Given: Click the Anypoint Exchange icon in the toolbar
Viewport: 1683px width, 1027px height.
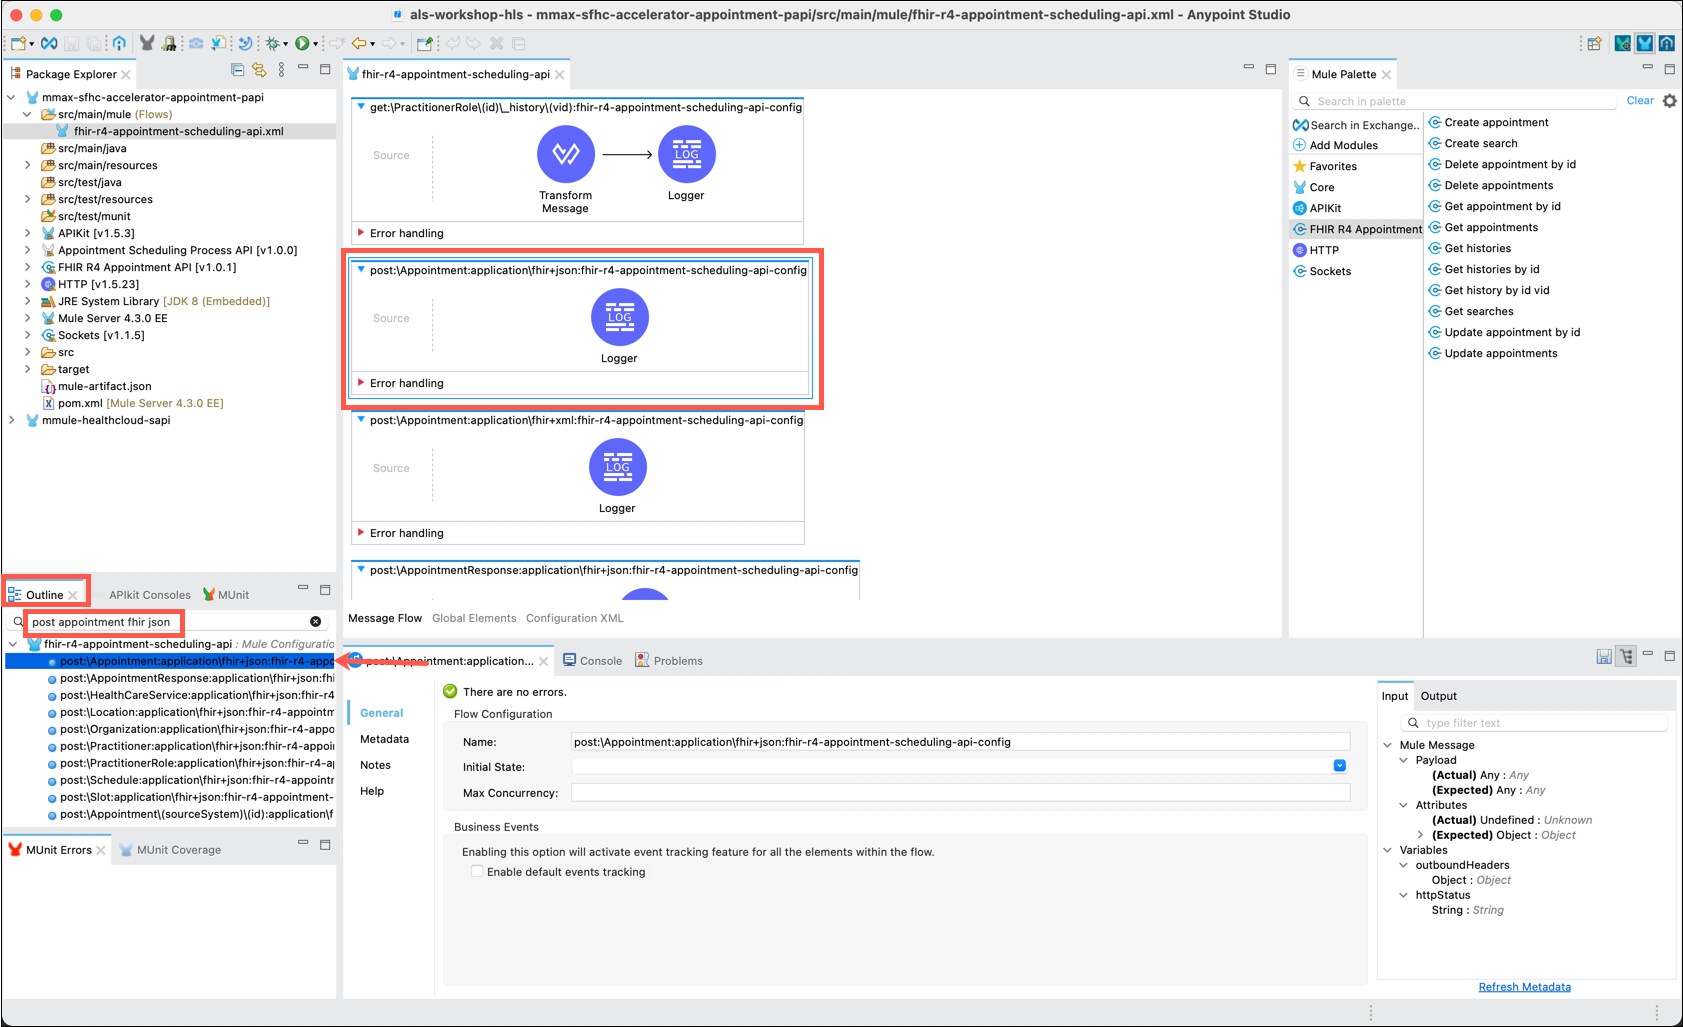Looking at the screenshot, I should (49, 44).
